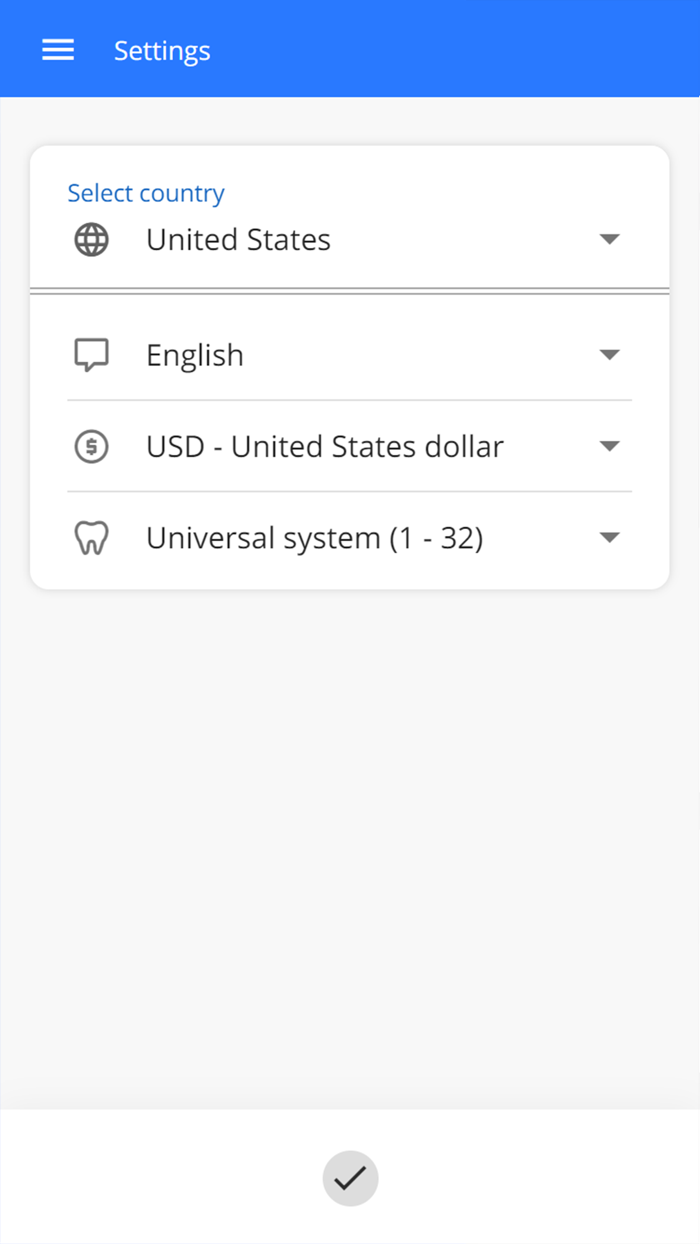The width and height of the screenshot is (700, 1244).
Task: Click the speech bubble language icon
Action: [x=92, y=355]
